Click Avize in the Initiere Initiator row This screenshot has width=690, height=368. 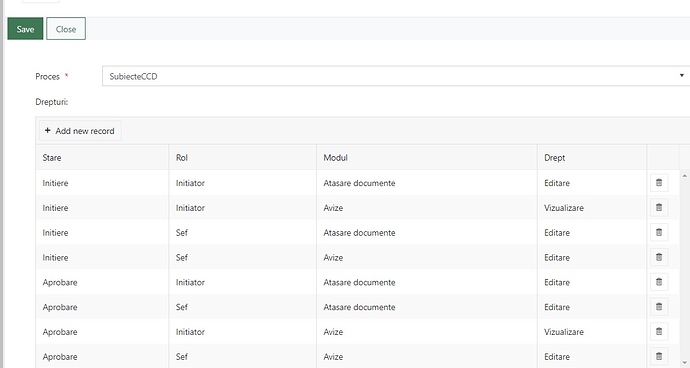click(x=333, y=208)
